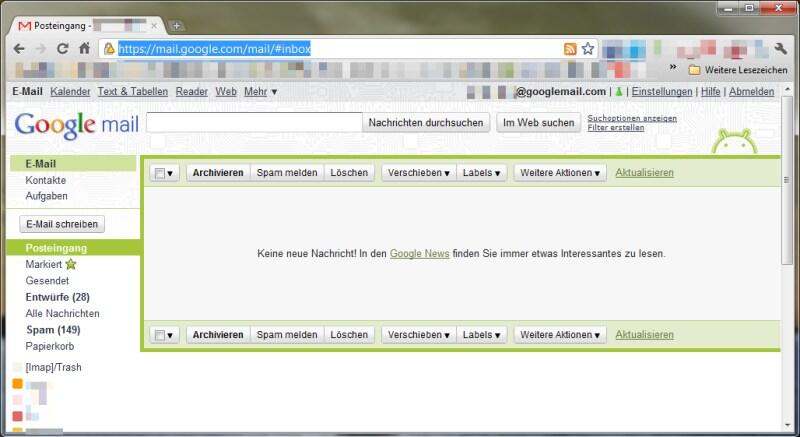The width and height of the screenshot is (800, 437).
Task: Click the orange RSS feed icon
Action: [570, 48]
